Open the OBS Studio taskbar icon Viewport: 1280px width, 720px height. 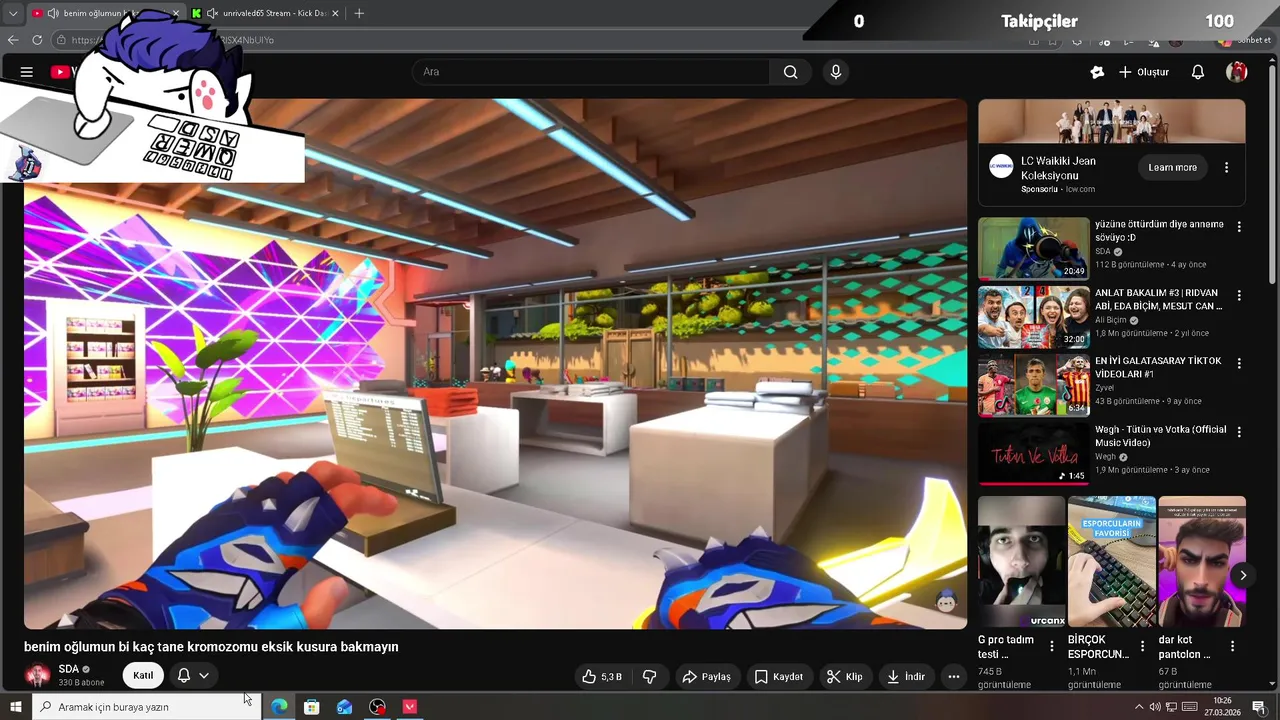377,707
